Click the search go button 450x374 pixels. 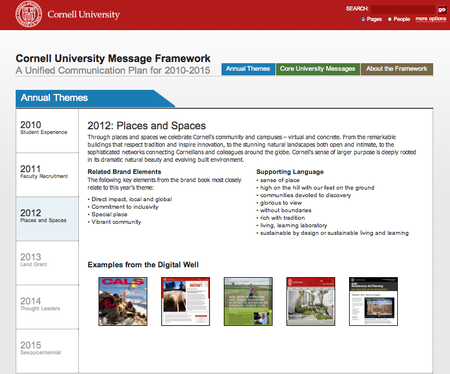point(442,9)
